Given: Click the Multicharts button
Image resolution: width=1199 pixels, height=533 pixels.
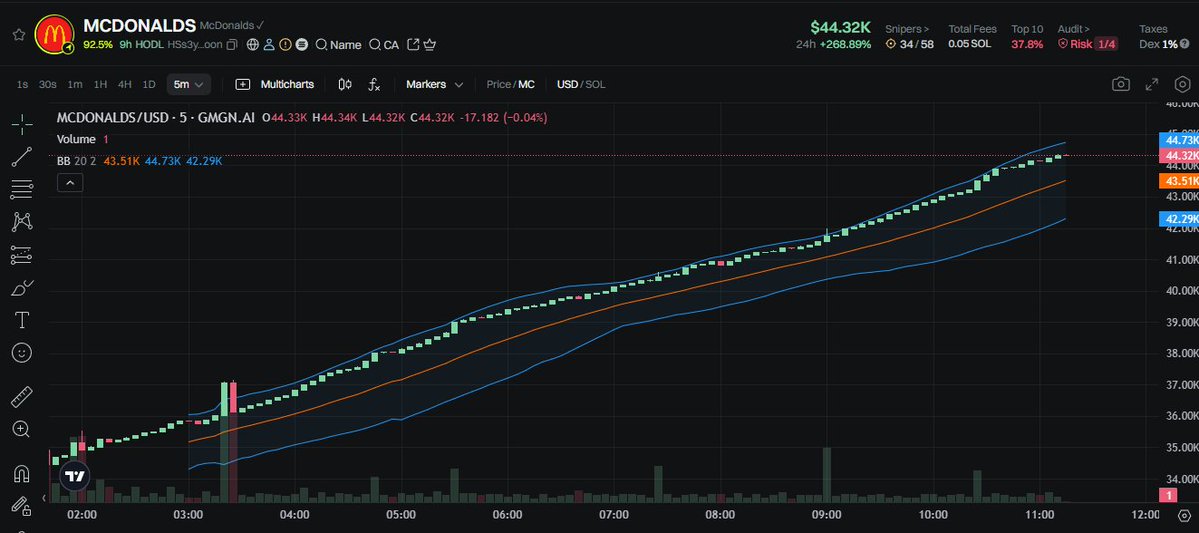Looking at the screenshot, I should [274, 85].
